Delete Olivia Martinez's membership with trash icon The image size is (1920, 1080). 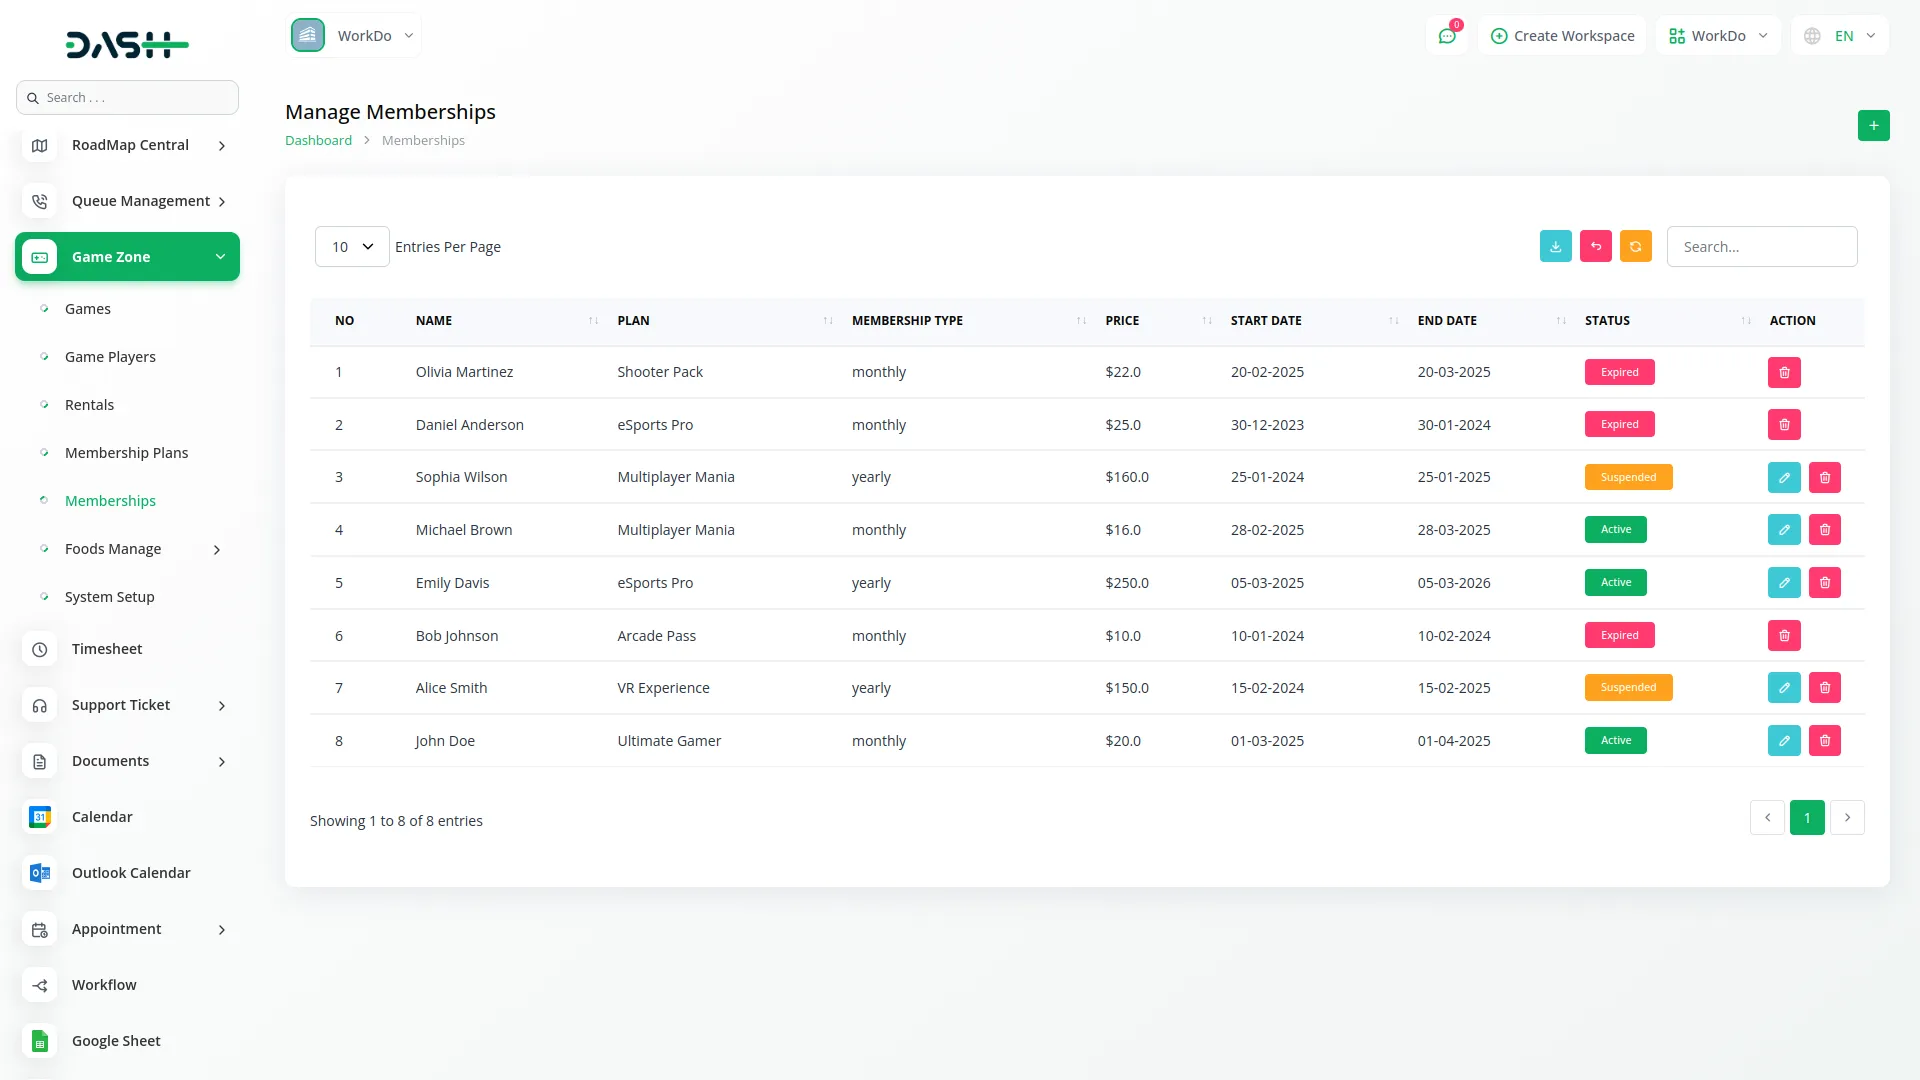pos(1784,373)
